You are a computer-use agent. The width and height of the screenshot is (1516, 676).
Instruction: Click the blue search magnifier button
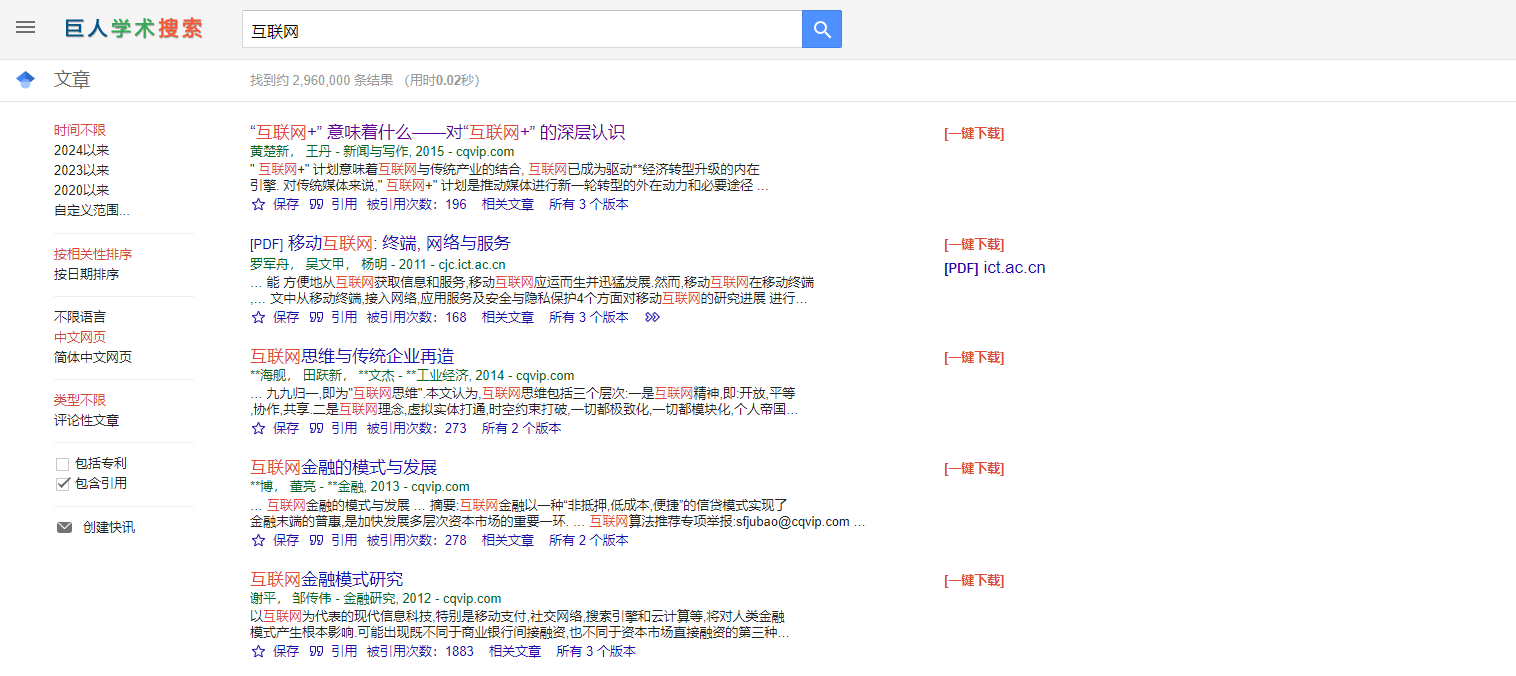pos(822,29)
